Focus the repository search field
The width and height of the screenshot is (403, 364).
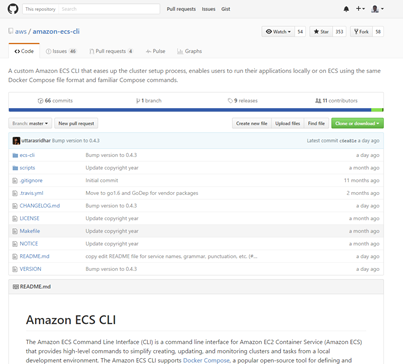click(109, 9)
